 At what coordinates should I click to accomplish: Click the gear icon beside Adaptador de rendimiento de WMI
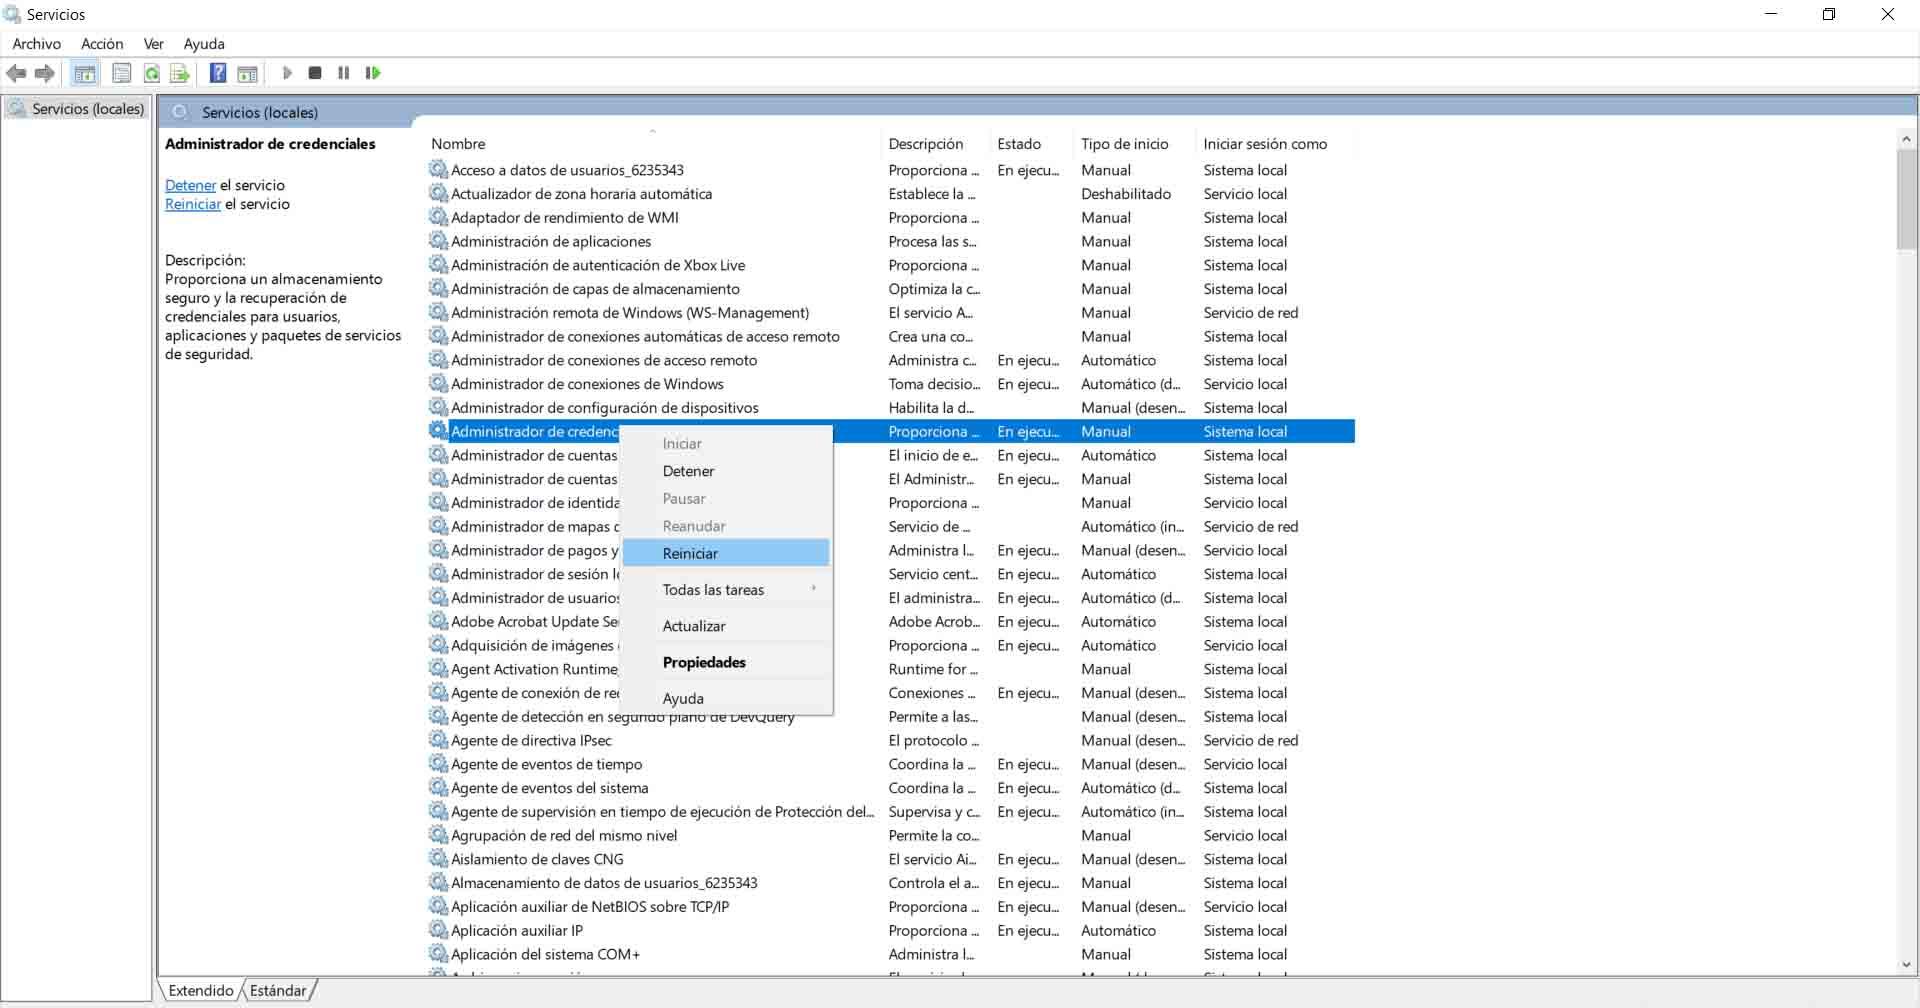[438, 217]
